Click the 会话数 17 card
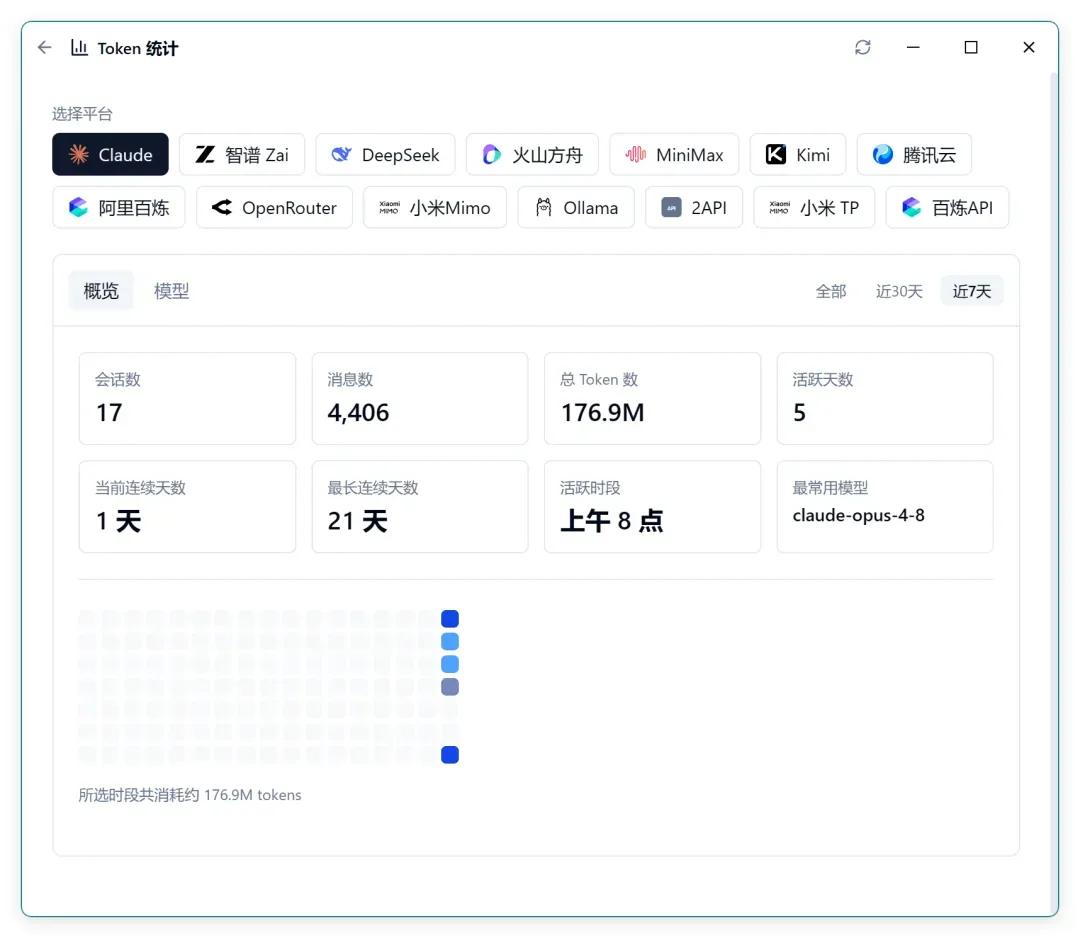The height and width of the screenshot is (938, 1080). [187, 399]
